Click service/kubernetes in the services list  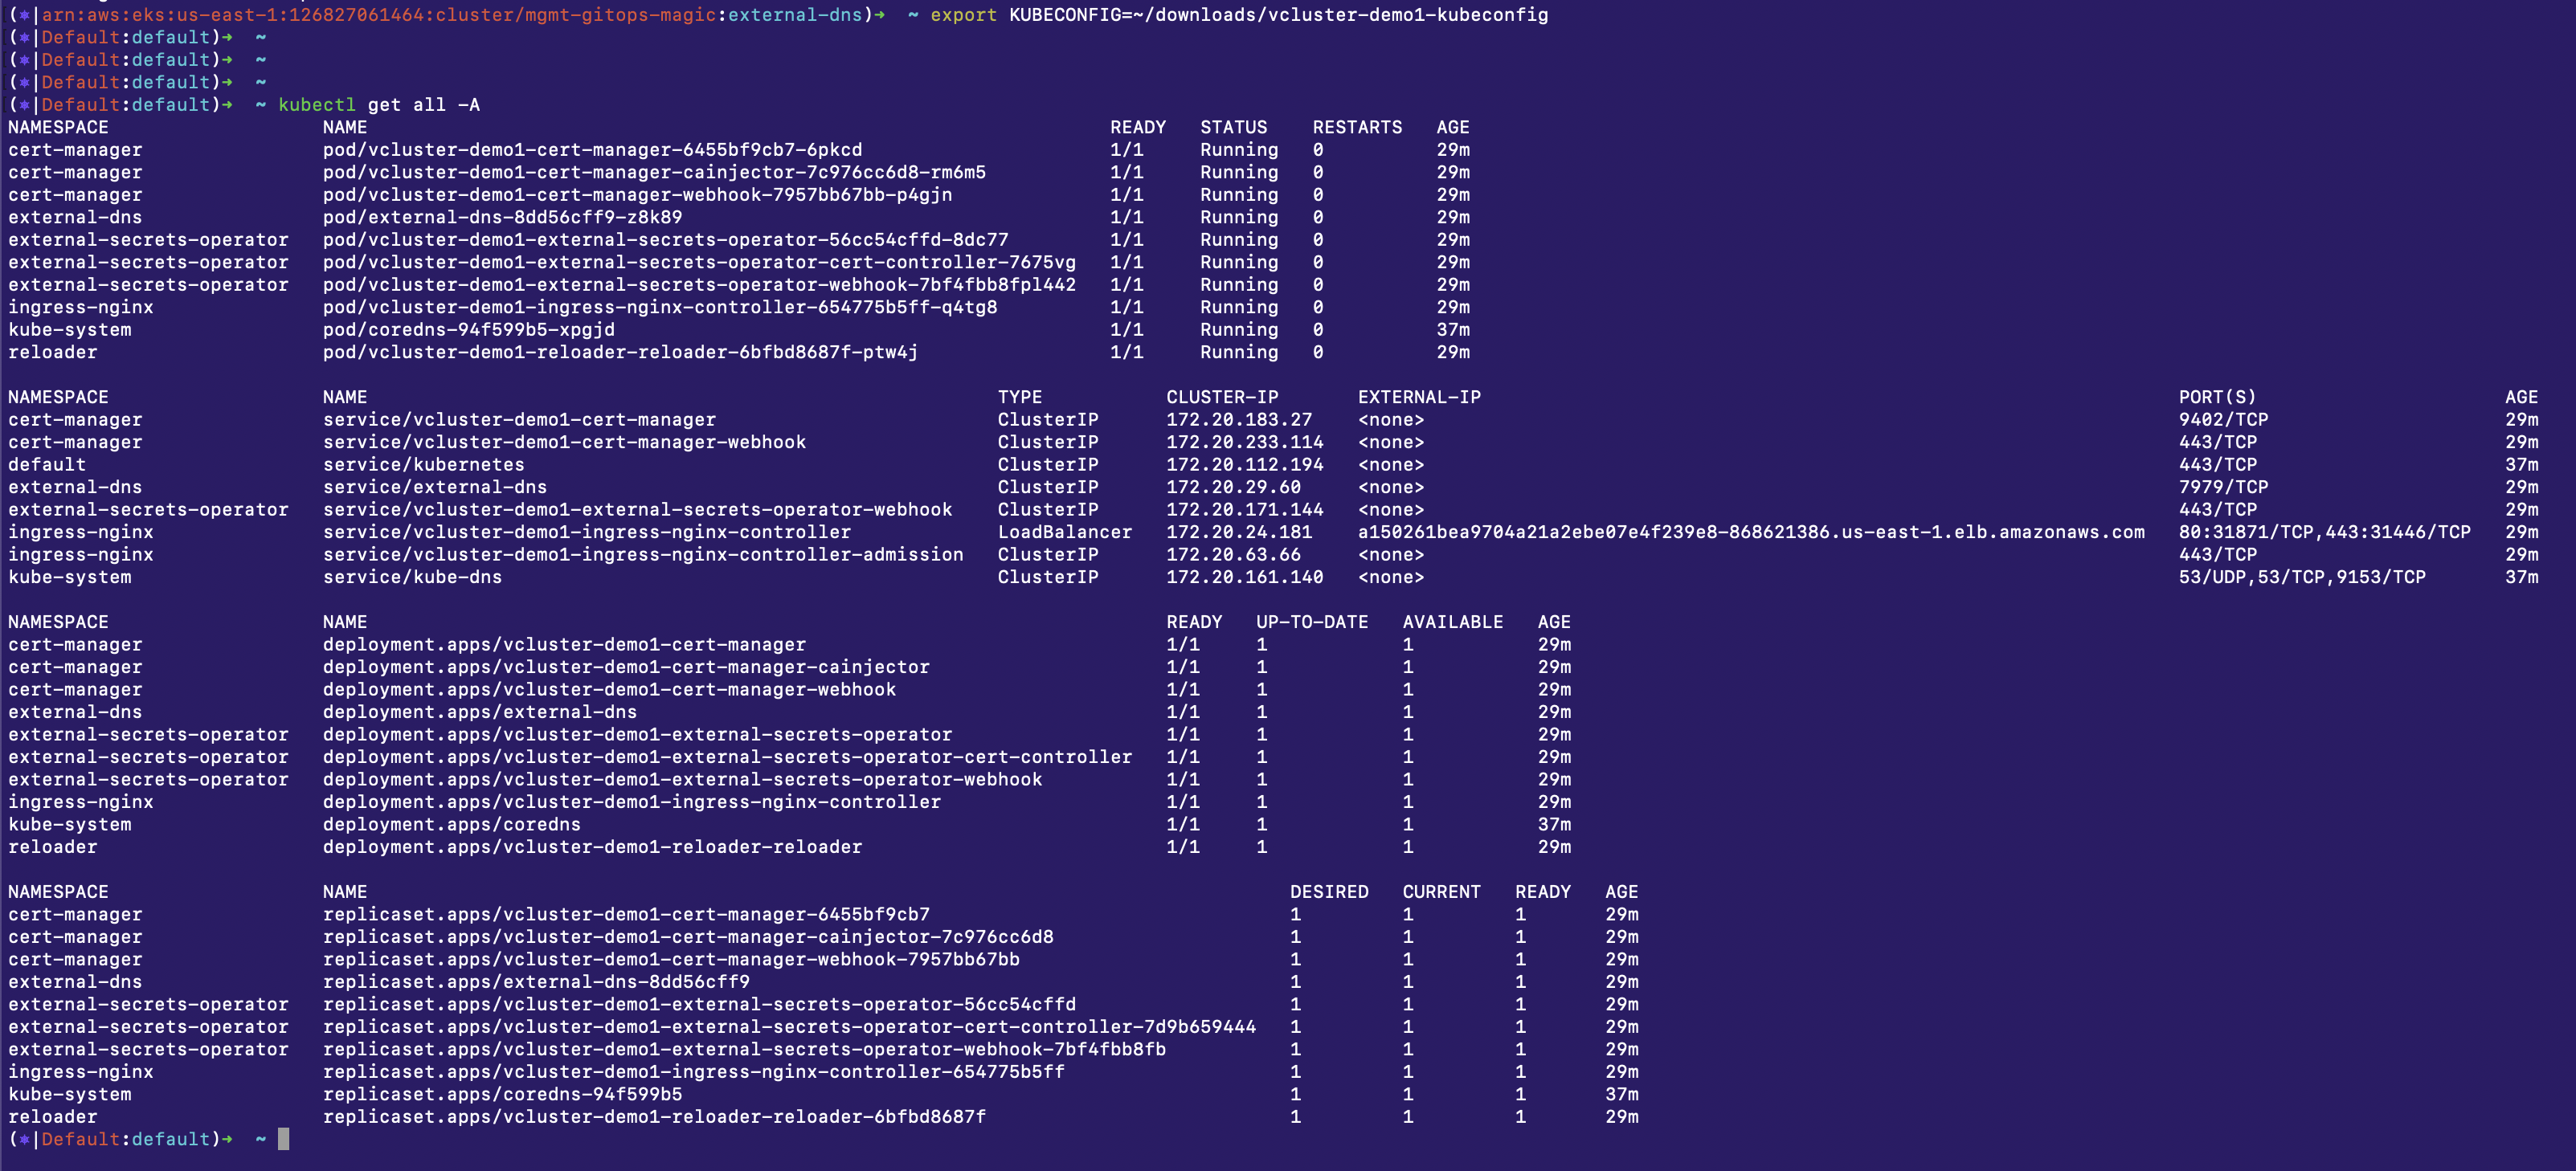424,464
